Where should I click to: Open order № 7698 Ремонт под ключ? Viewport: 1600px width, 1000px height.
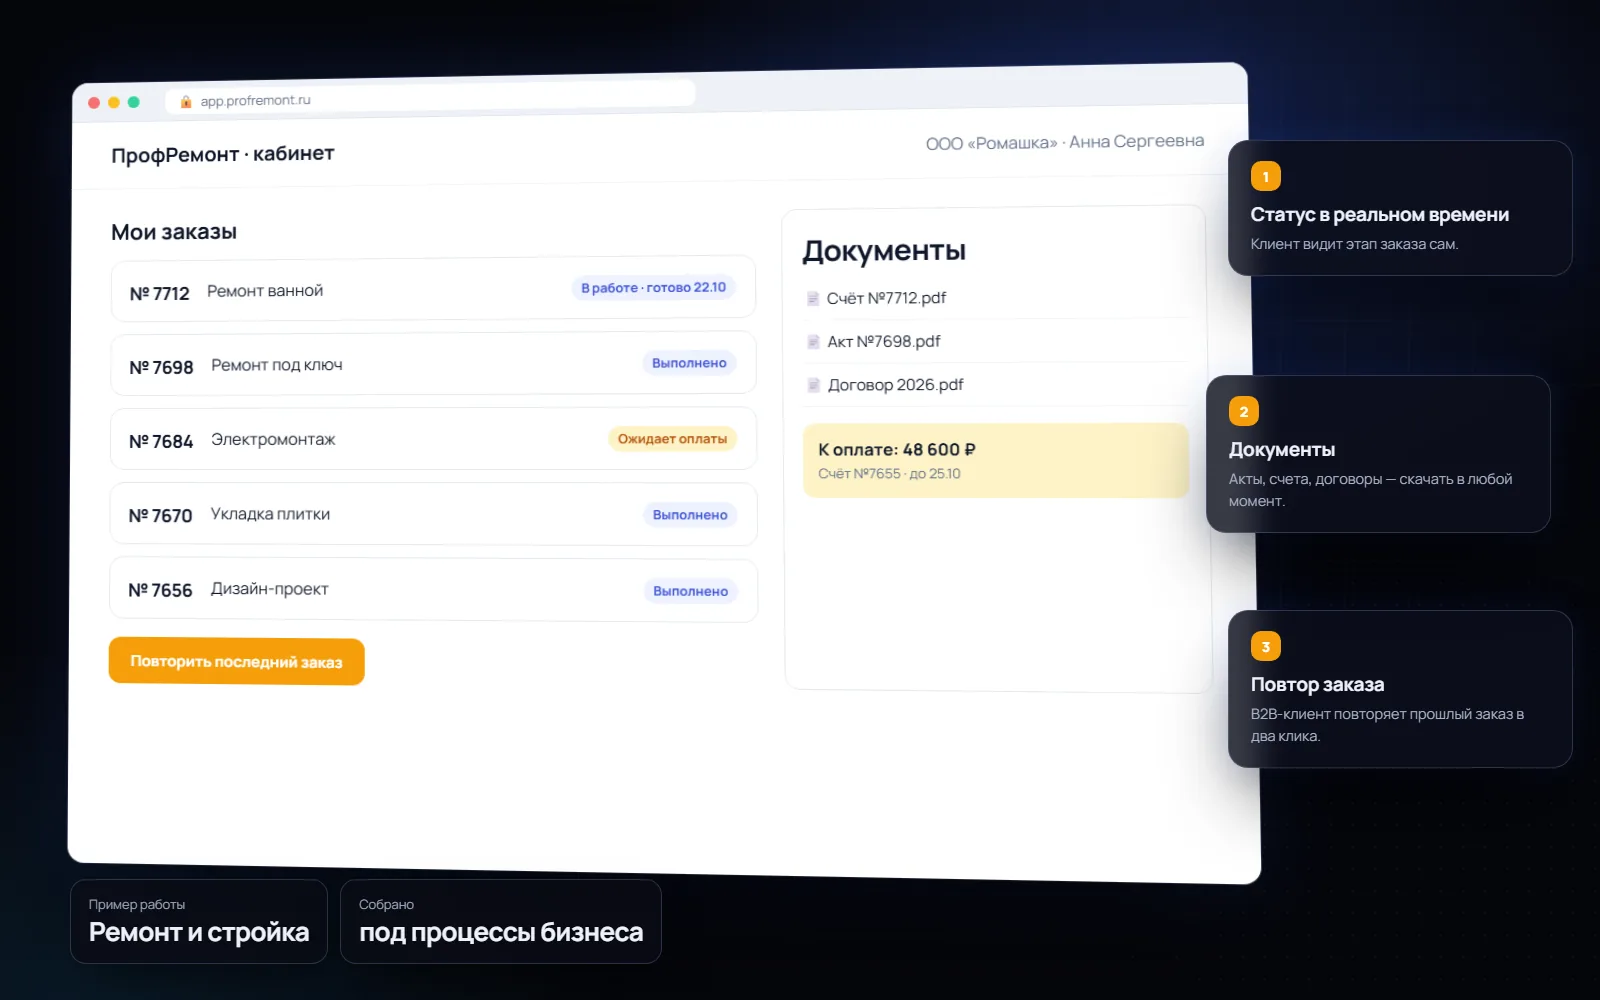433,364
